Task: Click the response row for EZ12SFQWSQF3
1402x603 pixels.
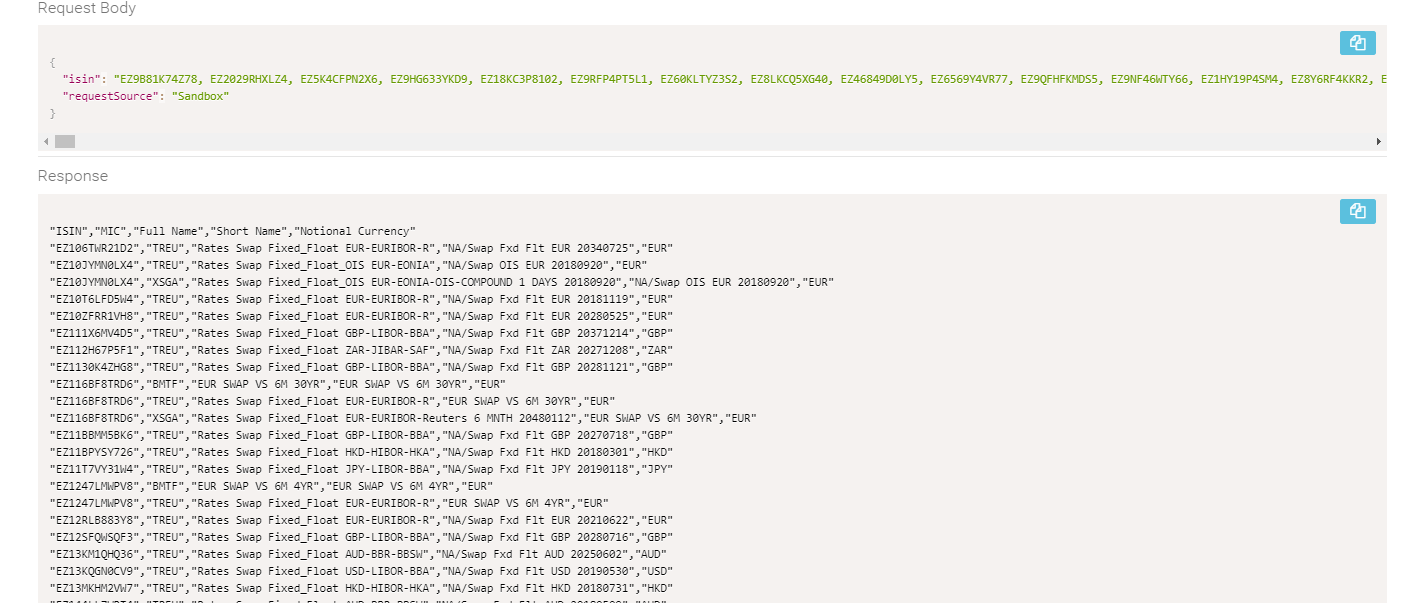Action: pos(361,537)
